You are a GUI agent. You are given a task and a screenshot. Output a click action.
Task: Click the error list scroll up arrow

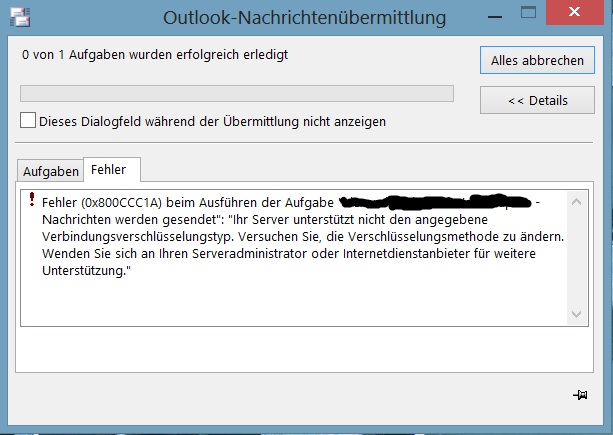click(x=576, y=202)
